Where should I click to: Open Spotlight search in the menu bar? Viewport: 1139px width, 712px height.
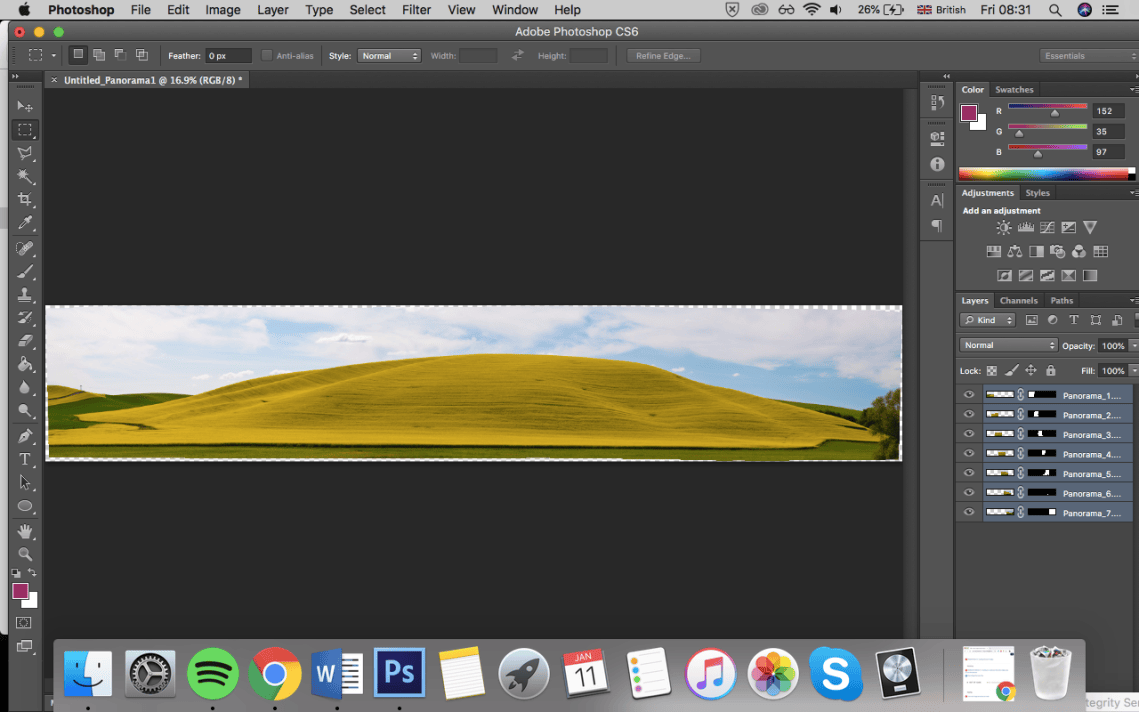tap(1055, 10)
